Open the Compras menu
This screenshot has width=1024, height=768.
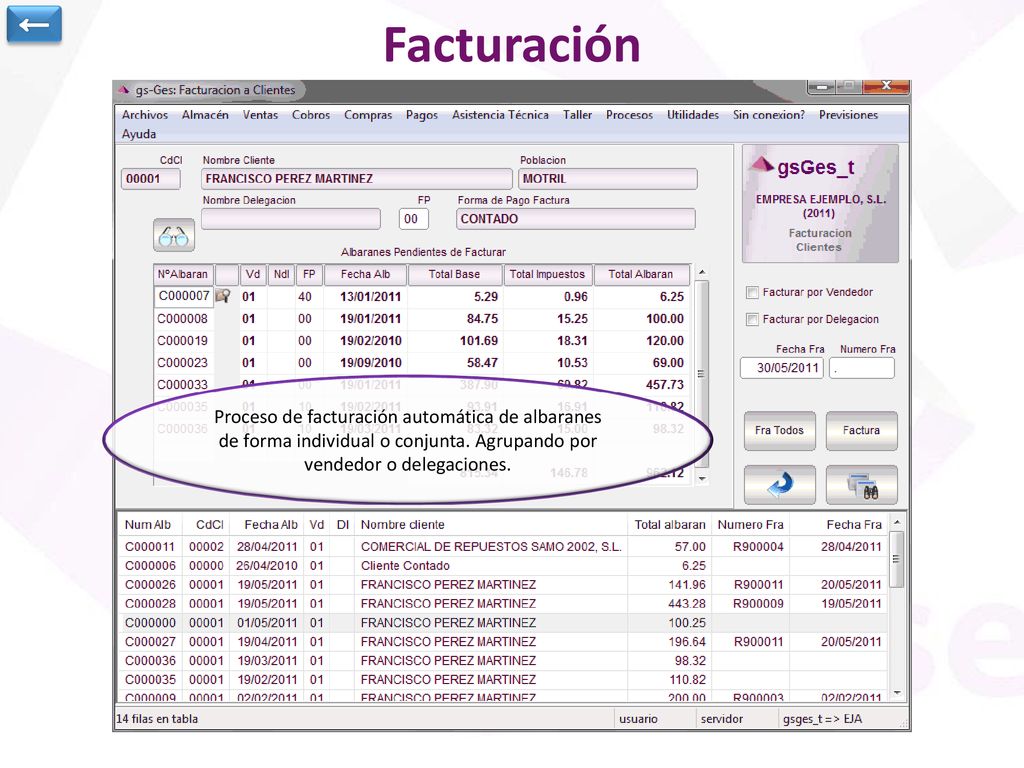tap(368, 115)
